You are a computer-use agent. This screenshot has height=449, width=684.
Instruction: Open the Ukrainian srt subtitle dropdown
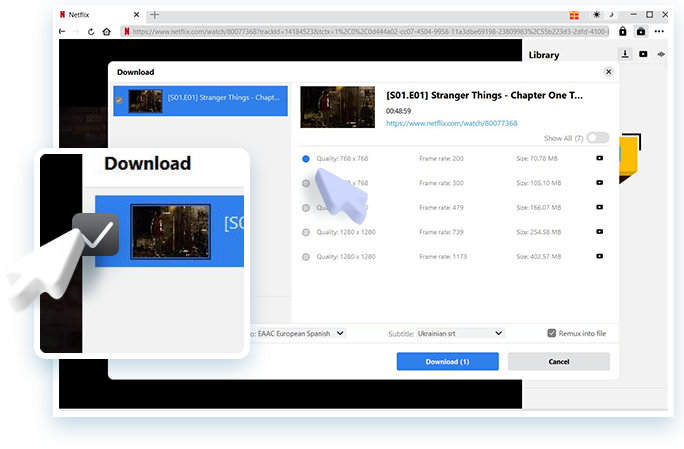click(x=461, y=333)
